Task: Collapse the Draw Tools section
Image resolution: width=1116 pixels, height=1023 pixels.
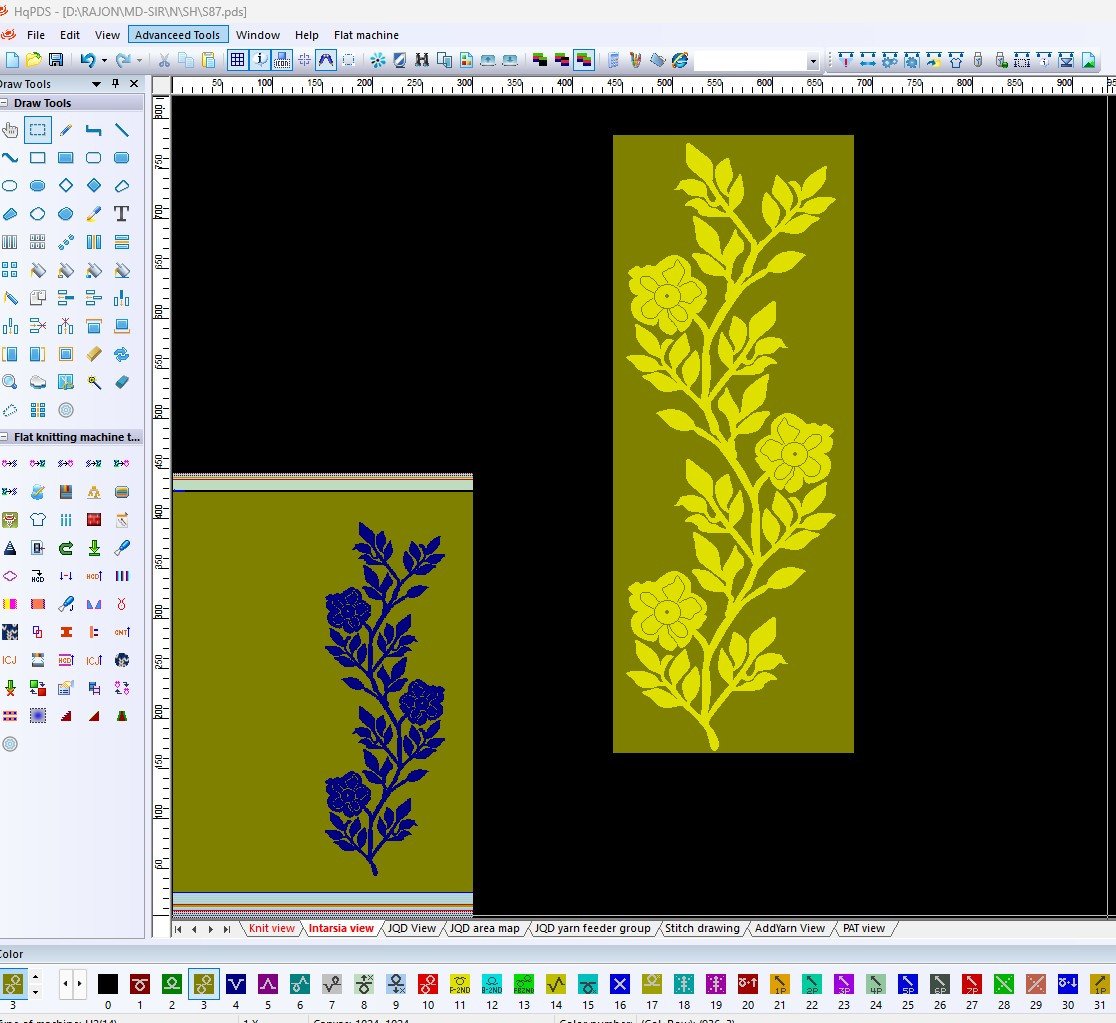Action: (x=5, y=103)
